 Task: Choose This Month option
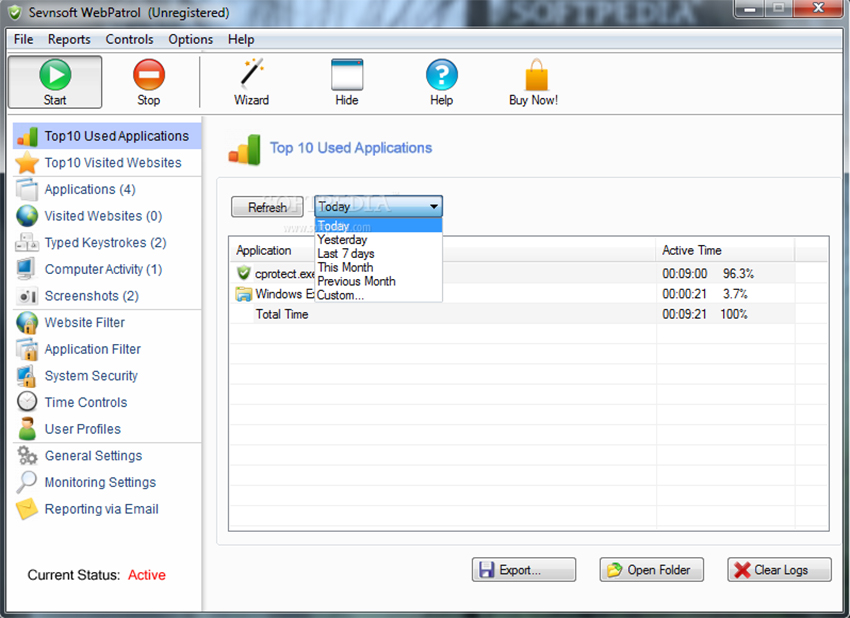pyautogui.click(x=378, y=267)
